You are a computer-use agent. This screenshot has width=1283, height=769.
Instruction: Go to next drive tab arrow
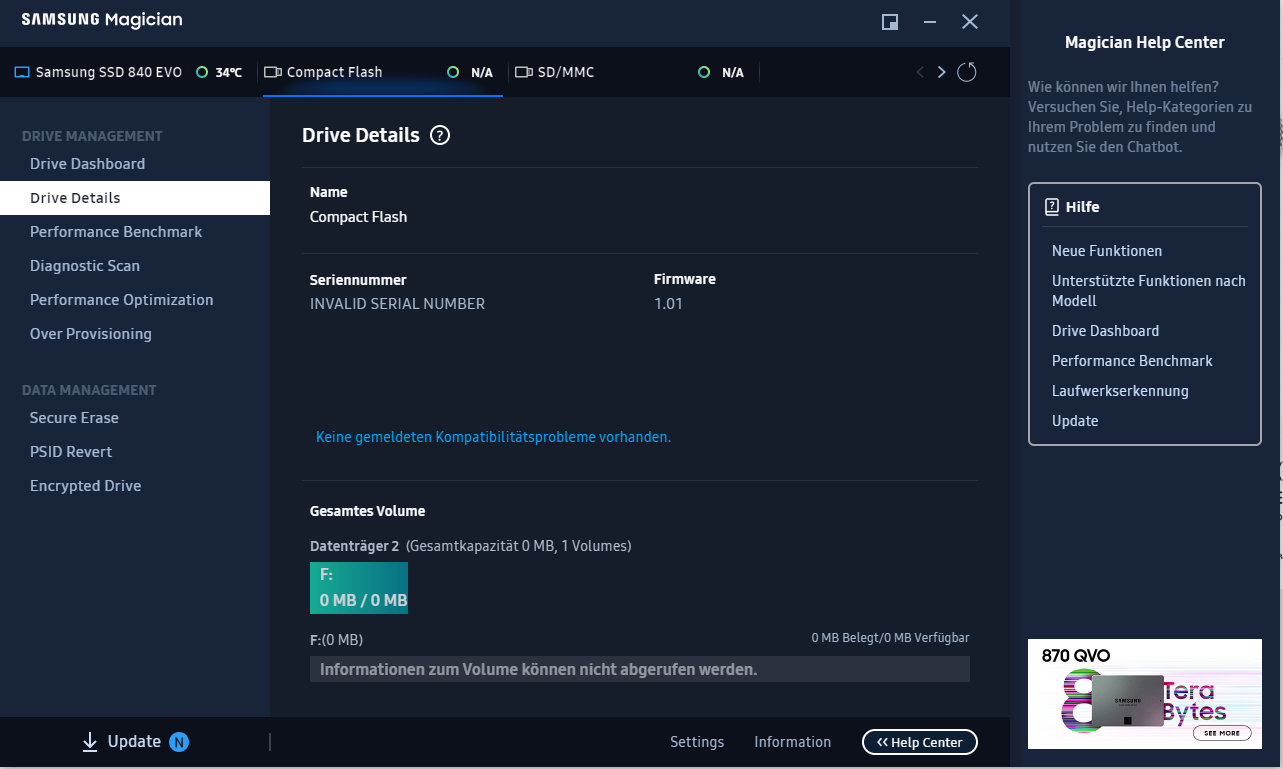(941, 72)
